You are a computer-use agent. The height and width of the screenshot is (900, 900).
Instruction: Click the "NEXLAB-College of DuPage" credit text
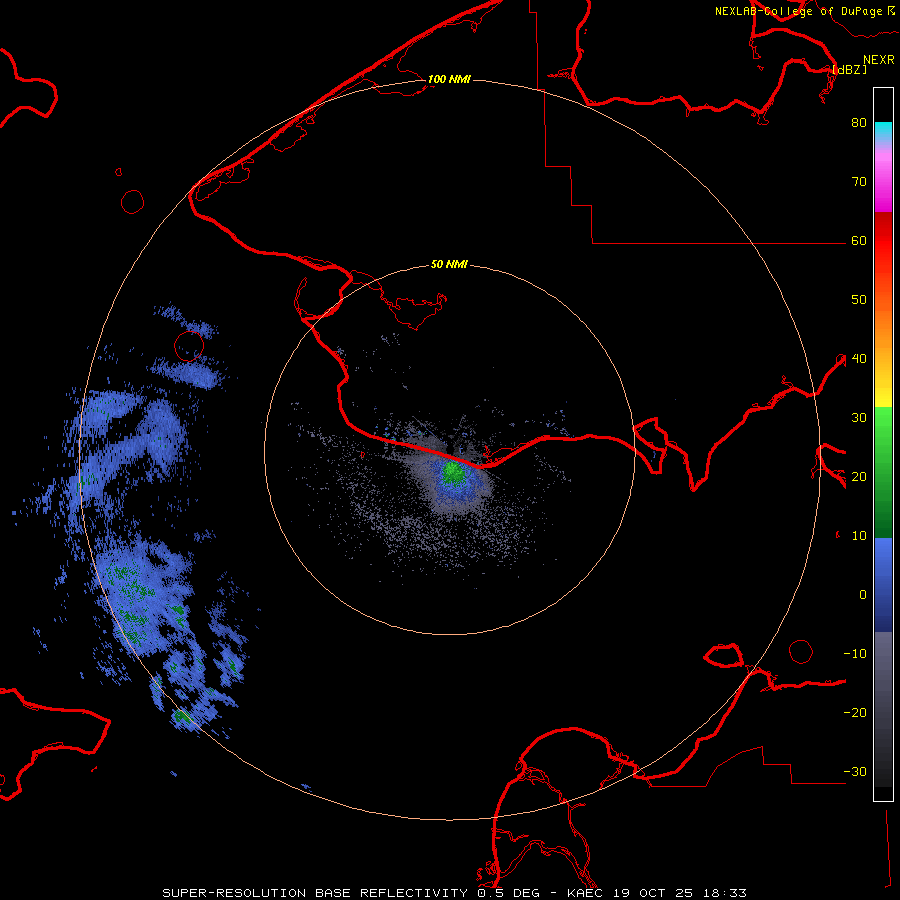(798, 11)
